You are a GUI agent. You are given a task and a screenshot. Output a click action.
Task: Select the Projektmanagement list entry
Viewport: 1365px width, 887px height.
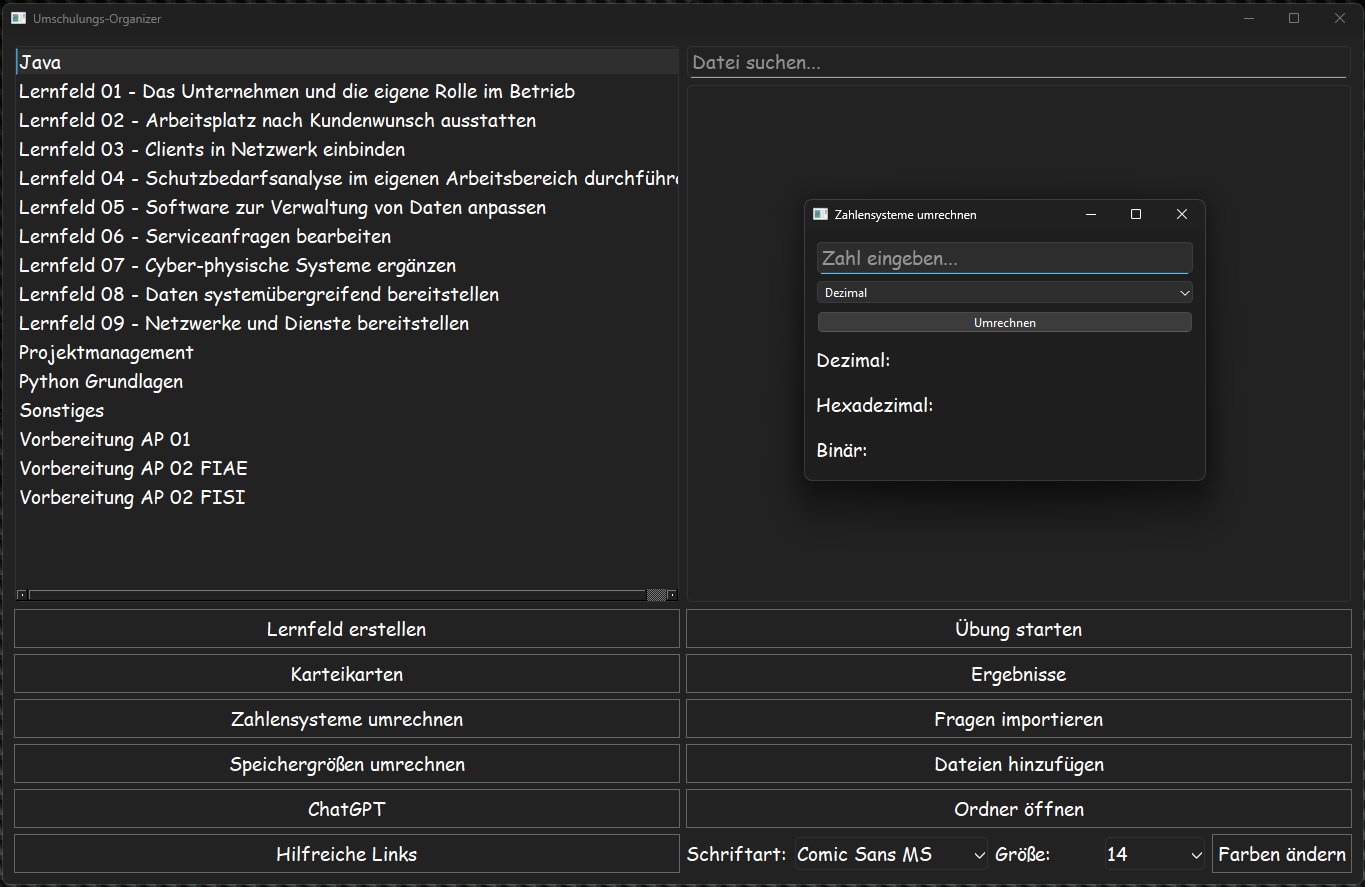pyautogui.click(x=347, y=352)
